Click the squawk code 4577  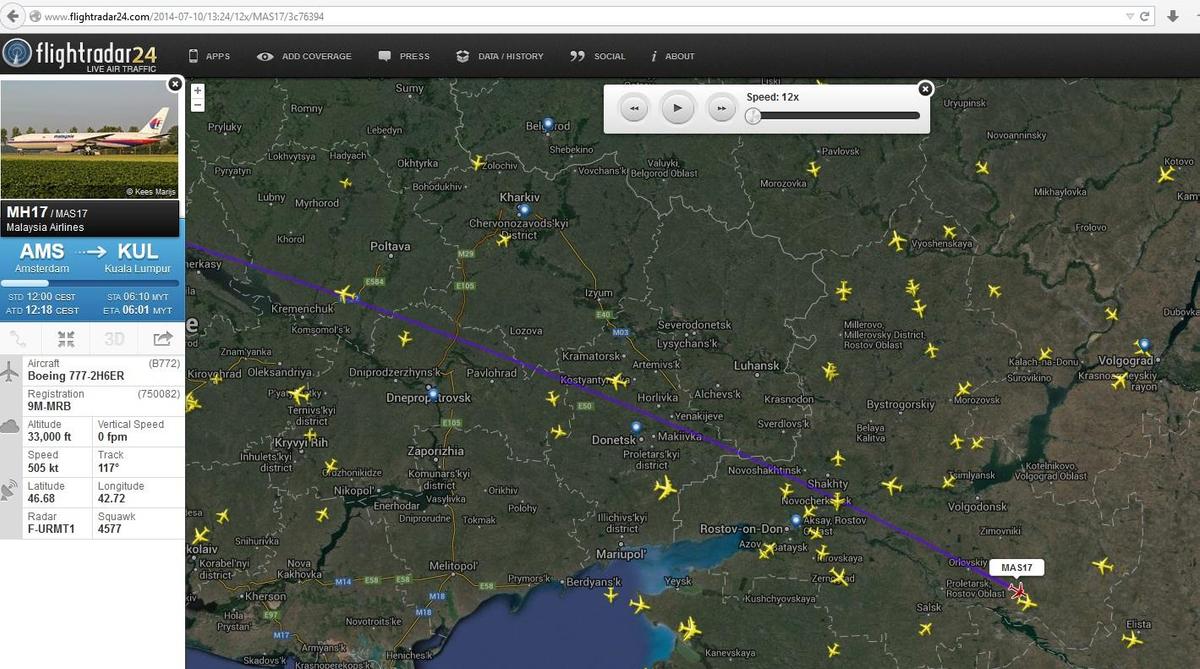click(110, 529)
